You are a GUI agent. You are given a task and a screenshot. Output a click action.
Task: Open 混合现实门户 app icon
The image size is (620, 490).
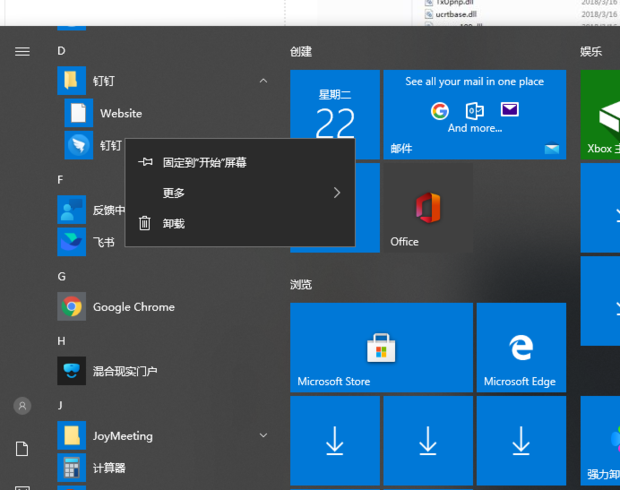click(x=72, y=371)
